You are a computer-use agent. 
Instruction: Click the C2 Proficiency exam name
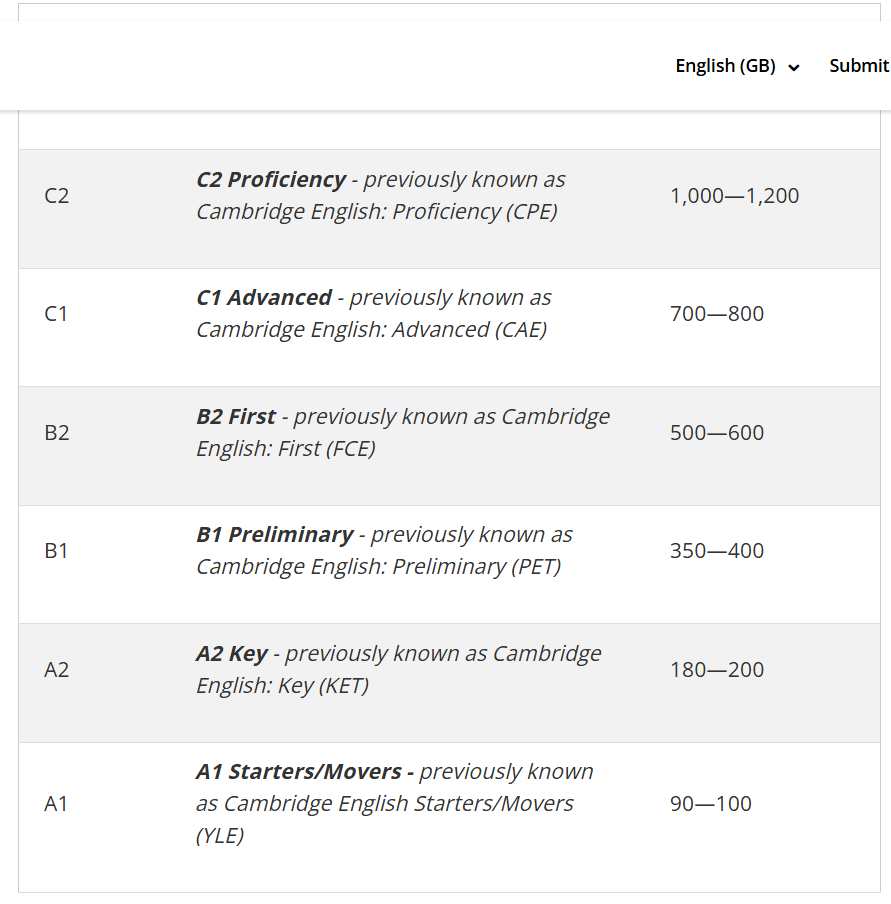[271, 180]
